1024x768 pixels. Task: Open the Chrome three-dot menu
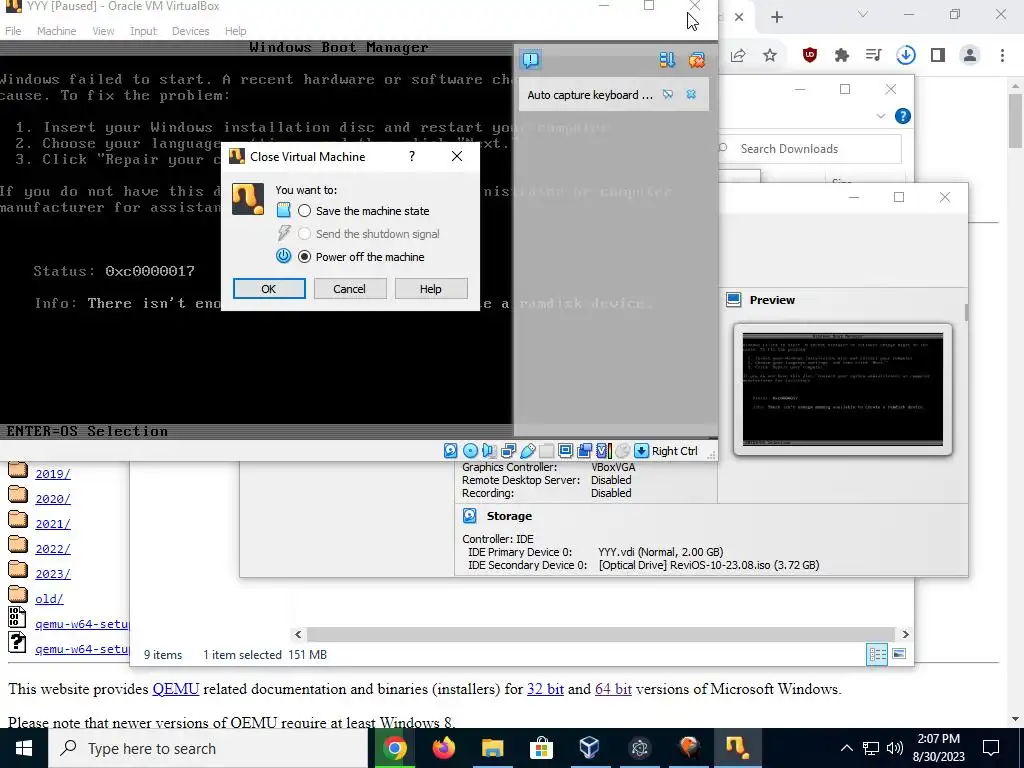tap(1002, 55)
